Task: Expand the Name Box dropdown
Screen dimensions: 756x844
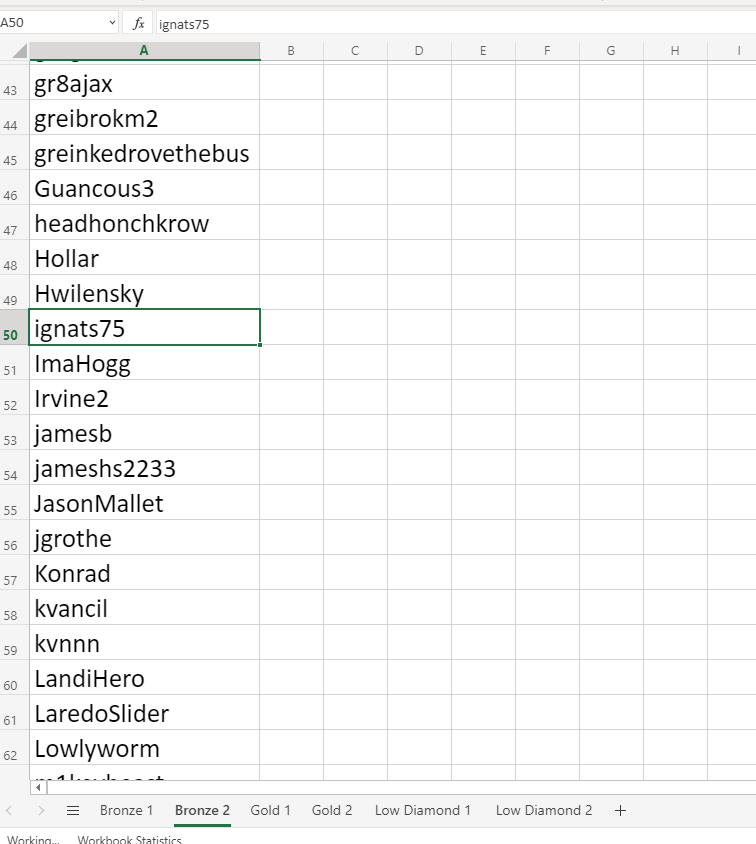Action: point(111,23)
